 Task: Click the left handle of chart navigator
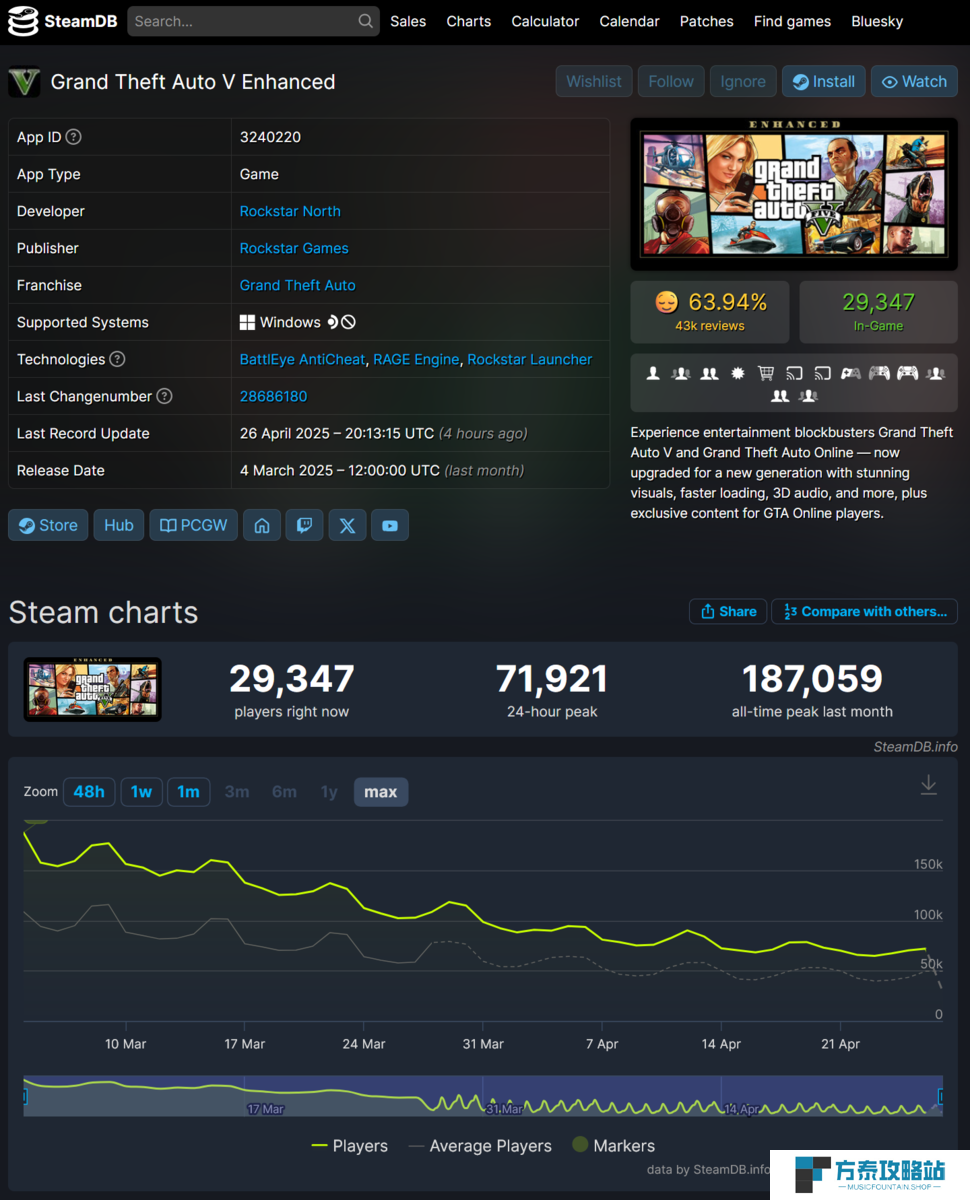[x=25, y=1097]
